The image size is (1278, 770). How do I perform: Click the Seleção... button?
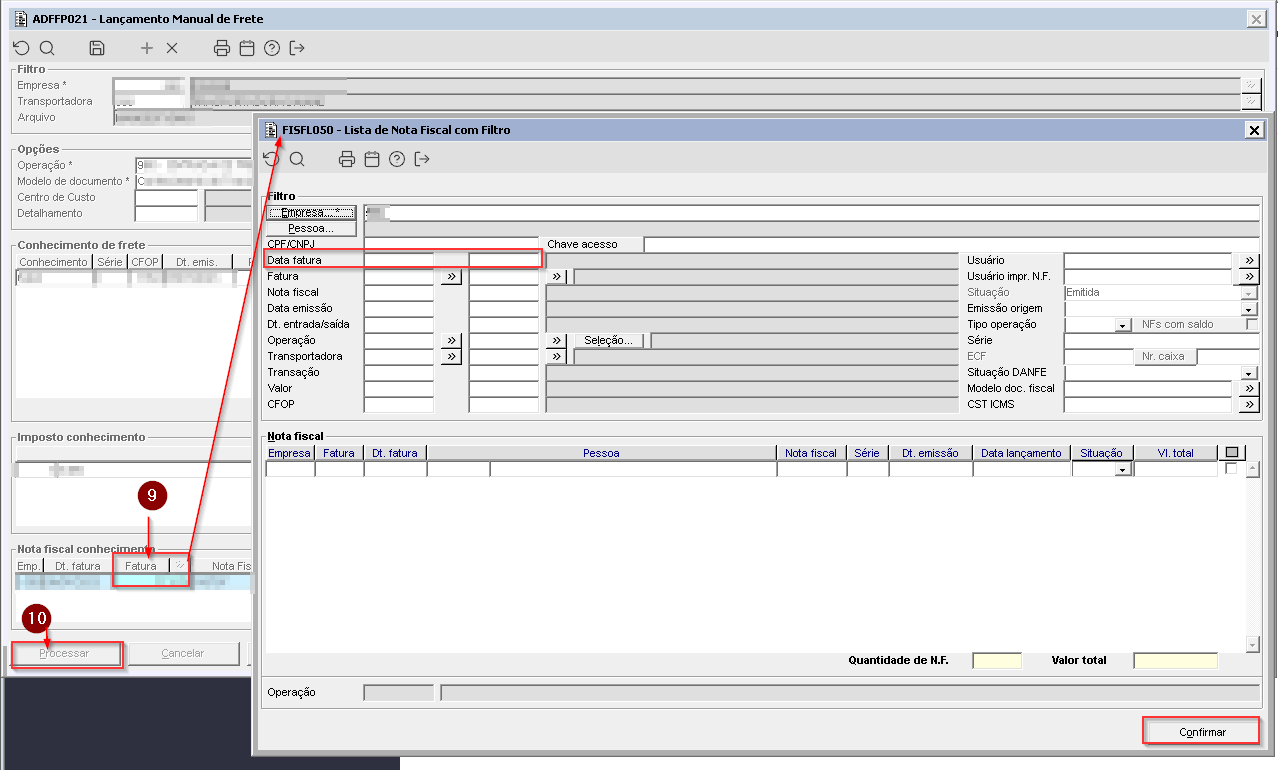coord(609,340)
